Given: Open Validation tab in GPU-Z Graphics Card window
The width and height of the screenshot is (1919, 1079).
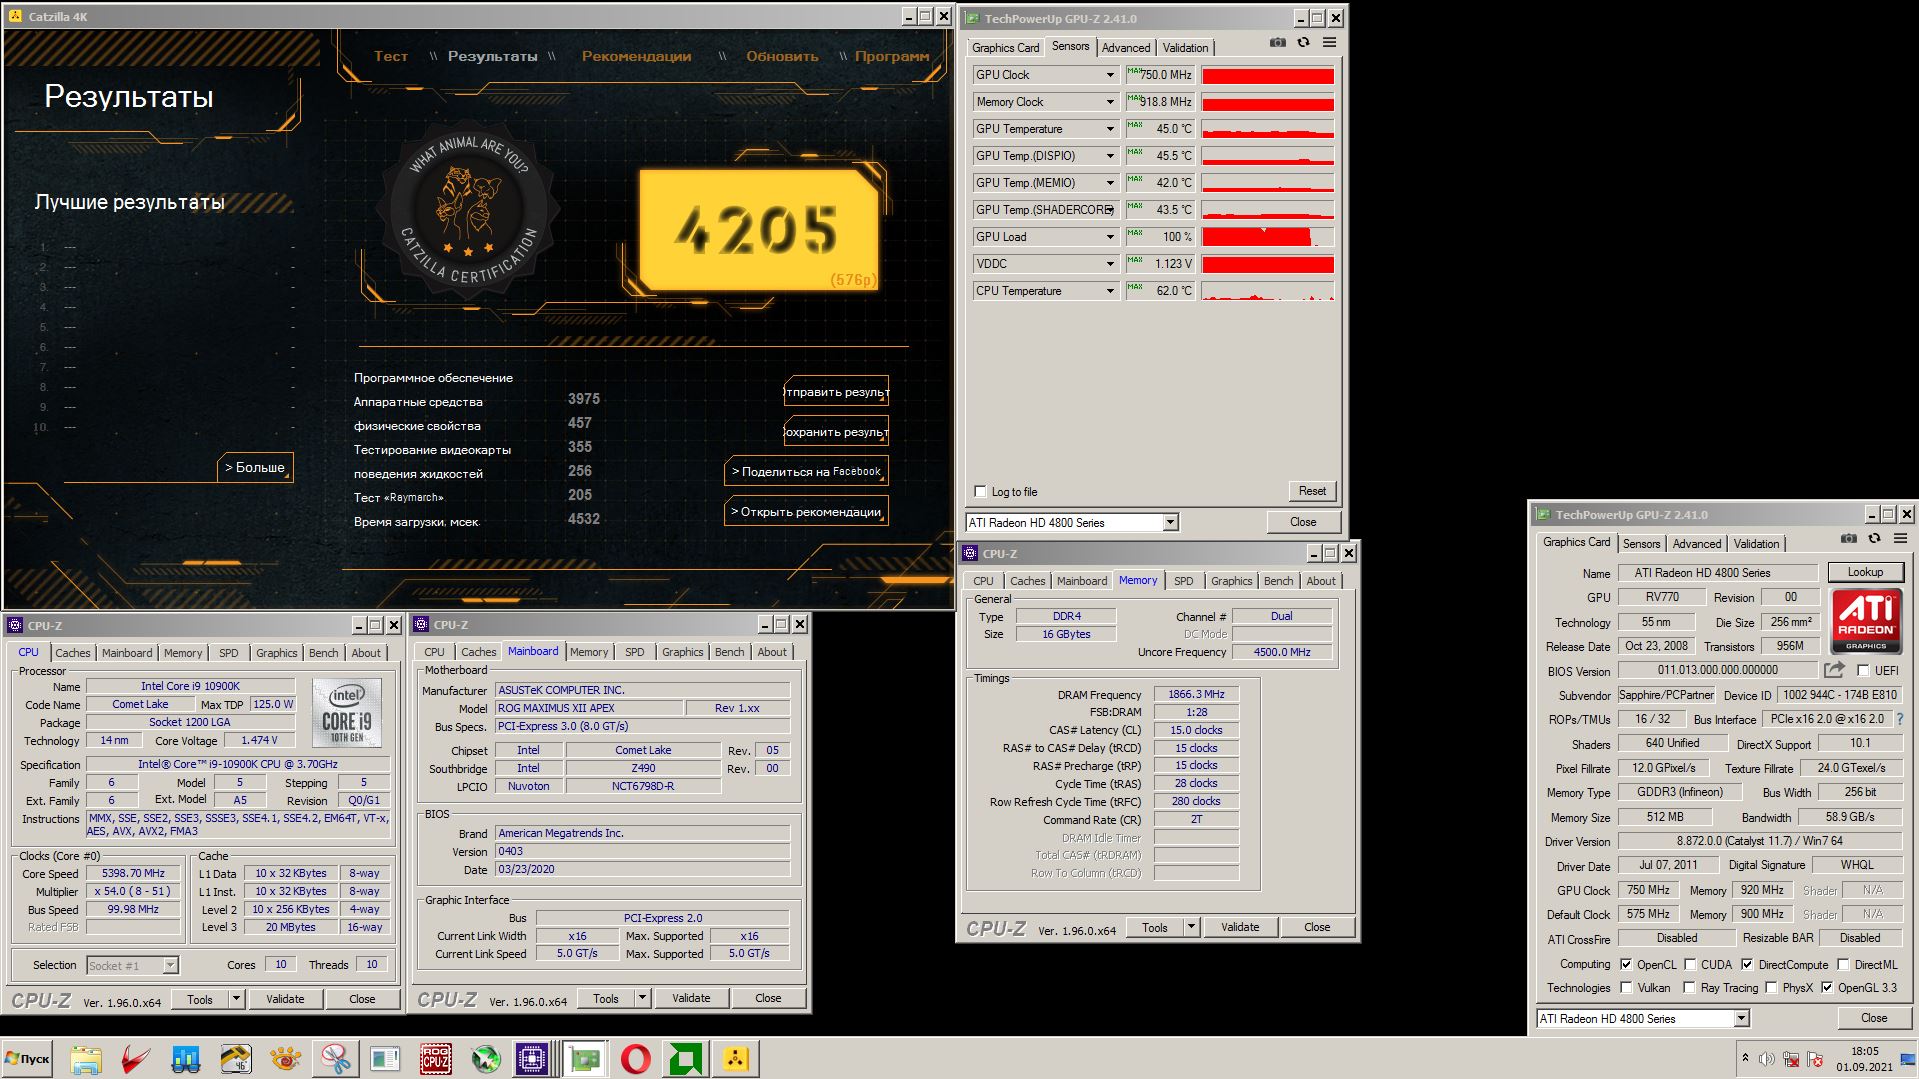Looking at the screenshot, I should (x=1756, y=544).
